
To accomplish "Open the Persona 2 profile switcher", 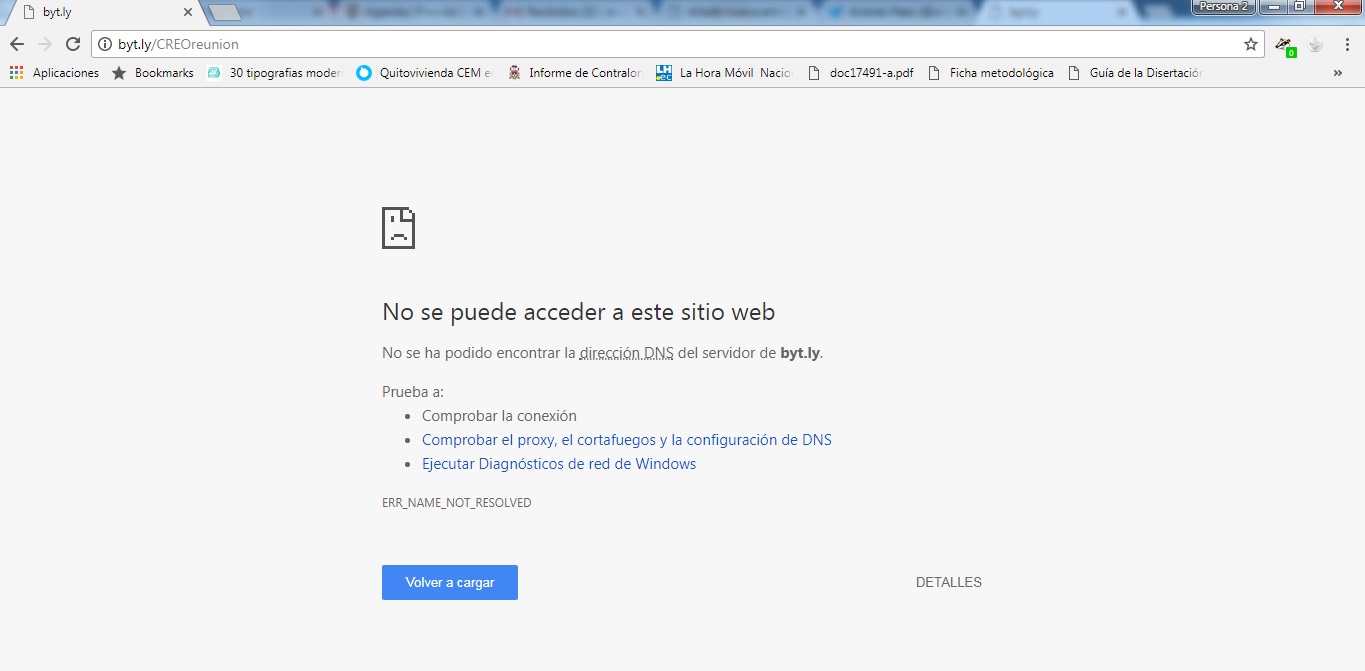I will coord(1222,6).
